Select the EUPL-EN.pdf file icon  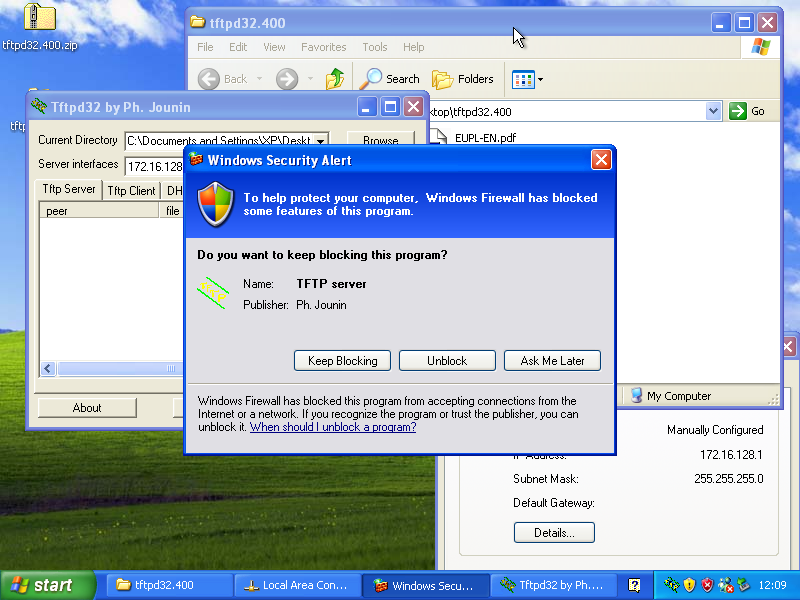(442, 138)
